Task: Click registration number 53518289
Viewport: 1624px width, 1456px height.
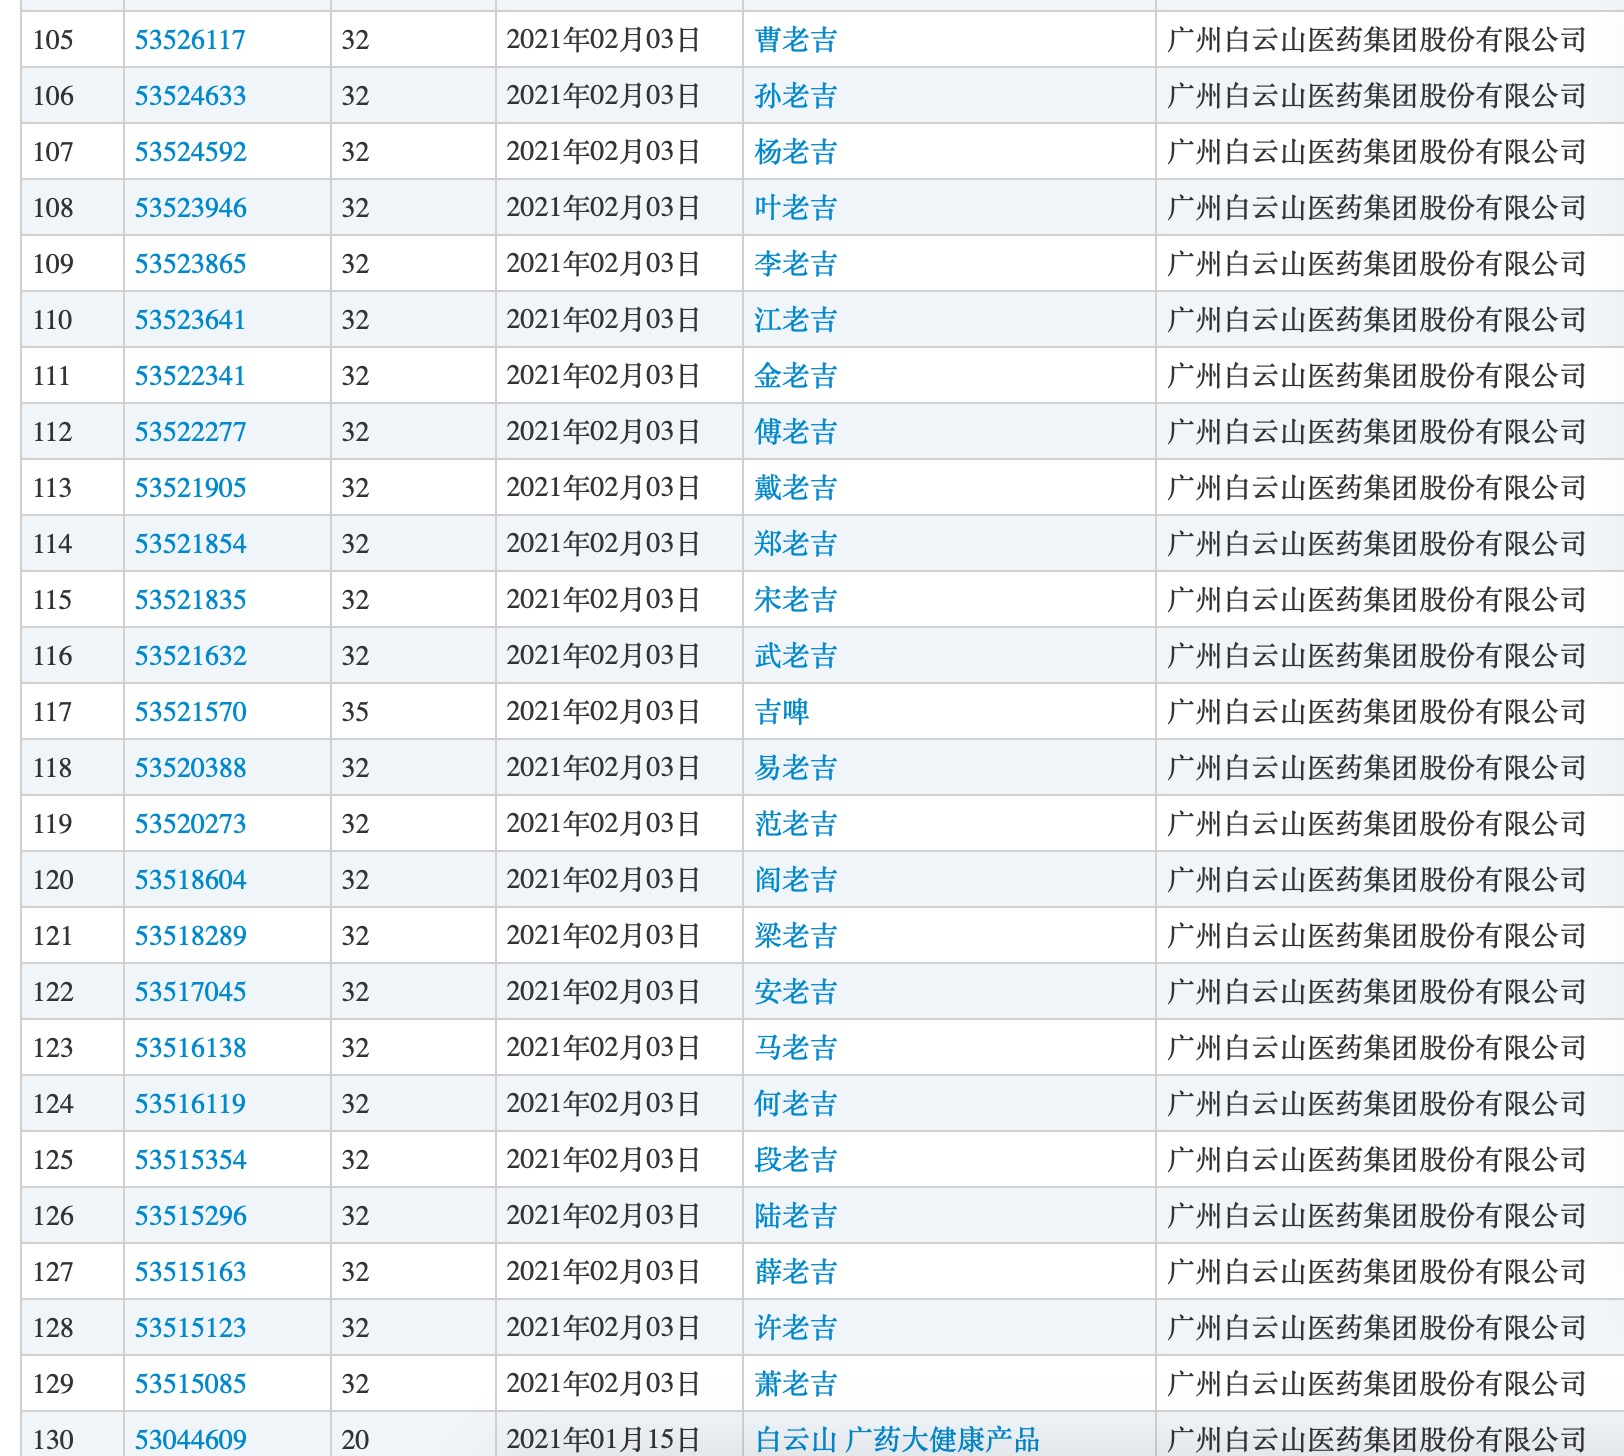Action: [x=190, y=936]
